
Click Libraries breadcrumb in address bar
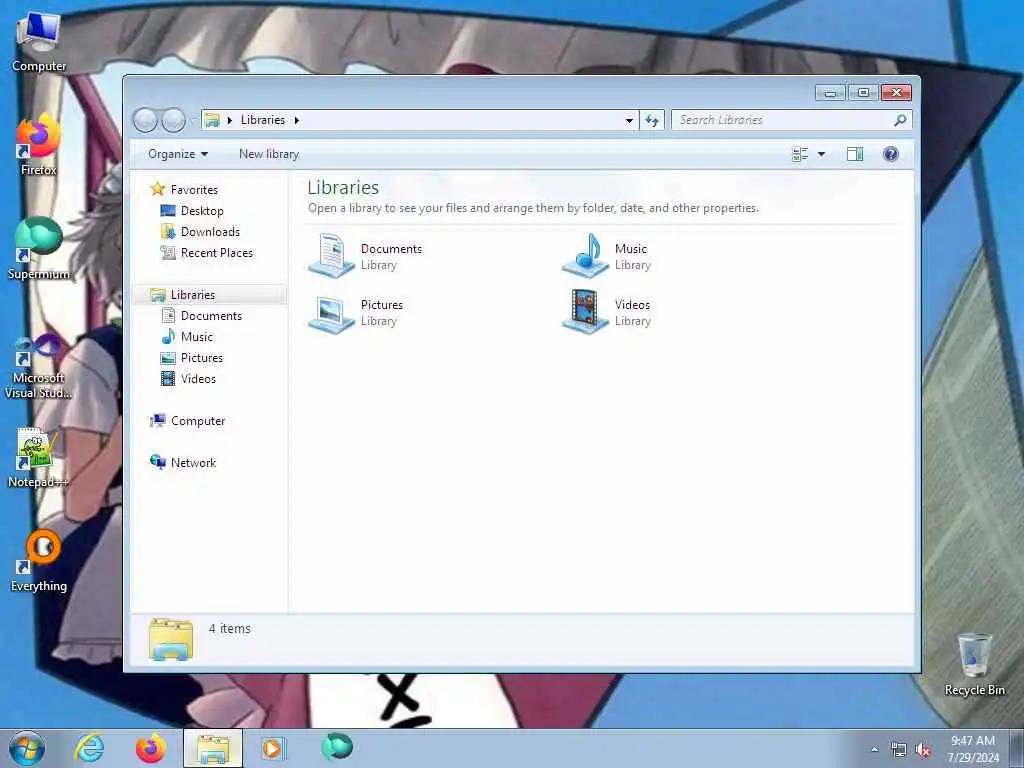pyautogui.click(x=263, y=120)
